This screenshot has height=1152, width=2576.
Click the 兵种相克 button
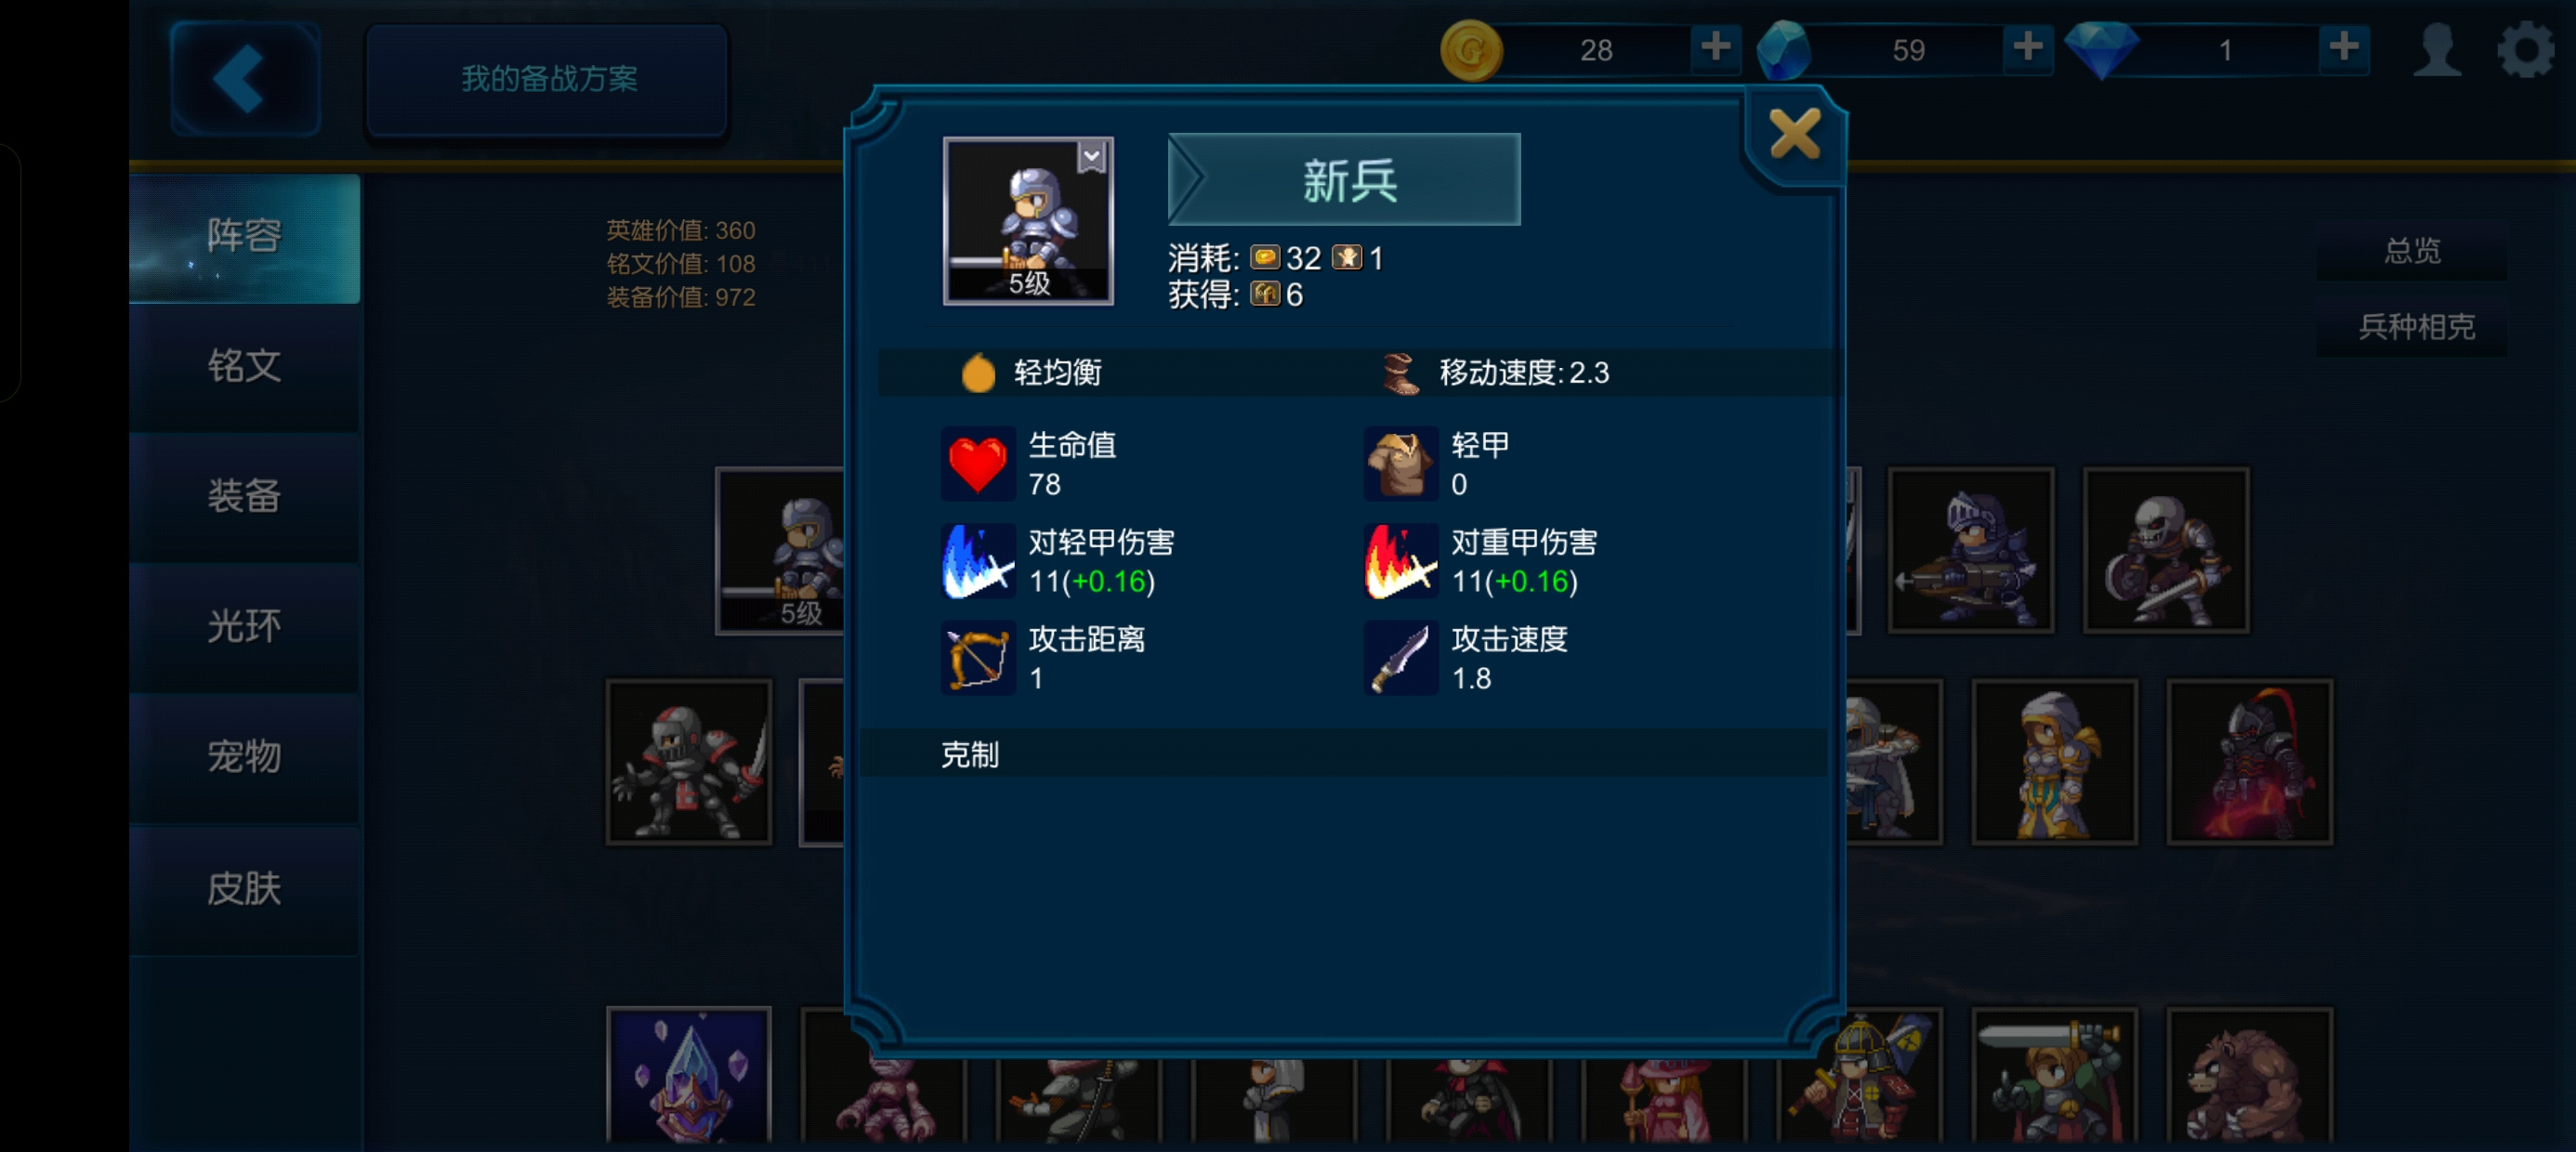[2414, 326]
